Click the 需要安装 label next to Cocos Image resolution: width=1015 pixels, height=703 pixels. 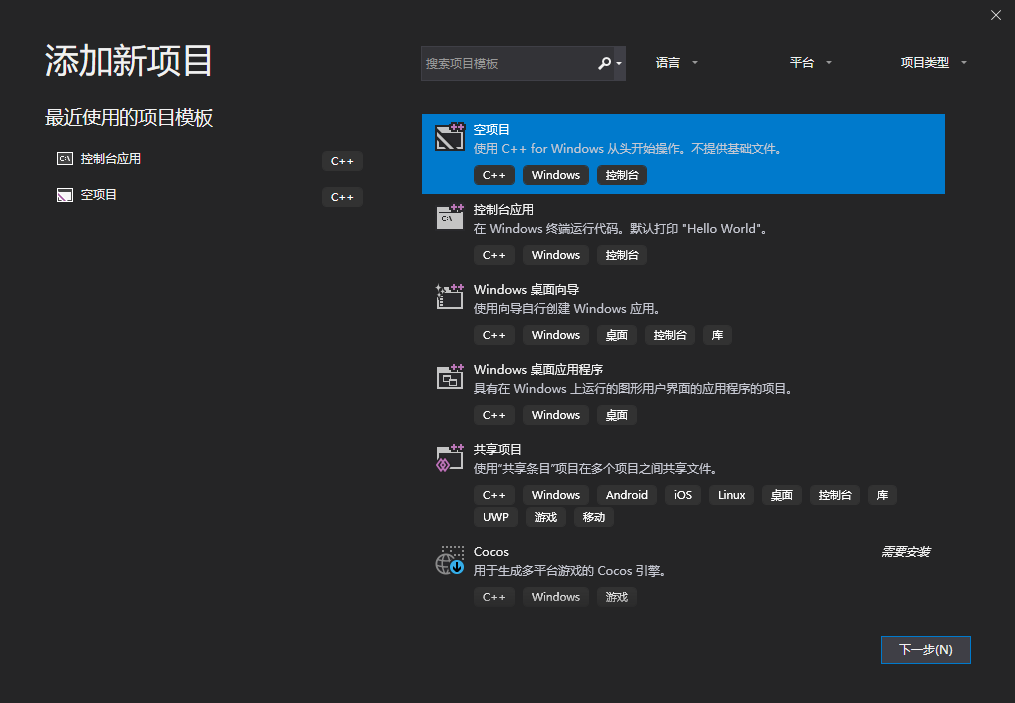905,551
